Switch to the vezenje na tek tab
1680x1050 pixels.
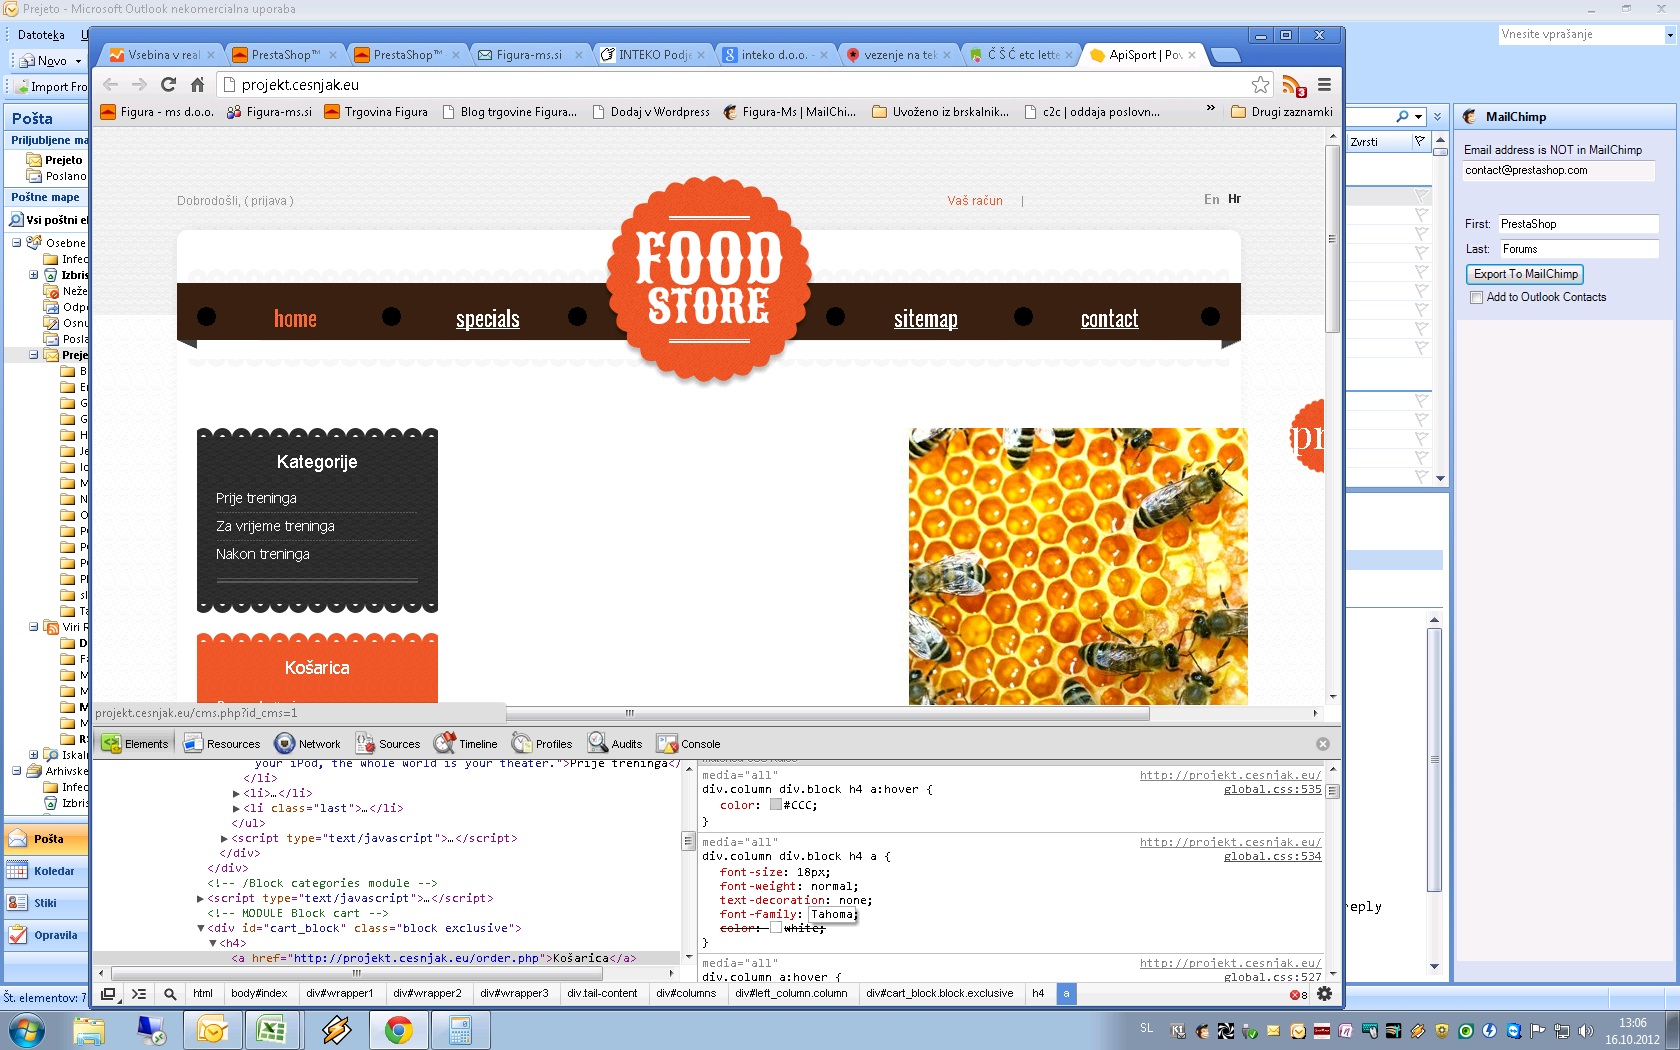coord(900,55)
